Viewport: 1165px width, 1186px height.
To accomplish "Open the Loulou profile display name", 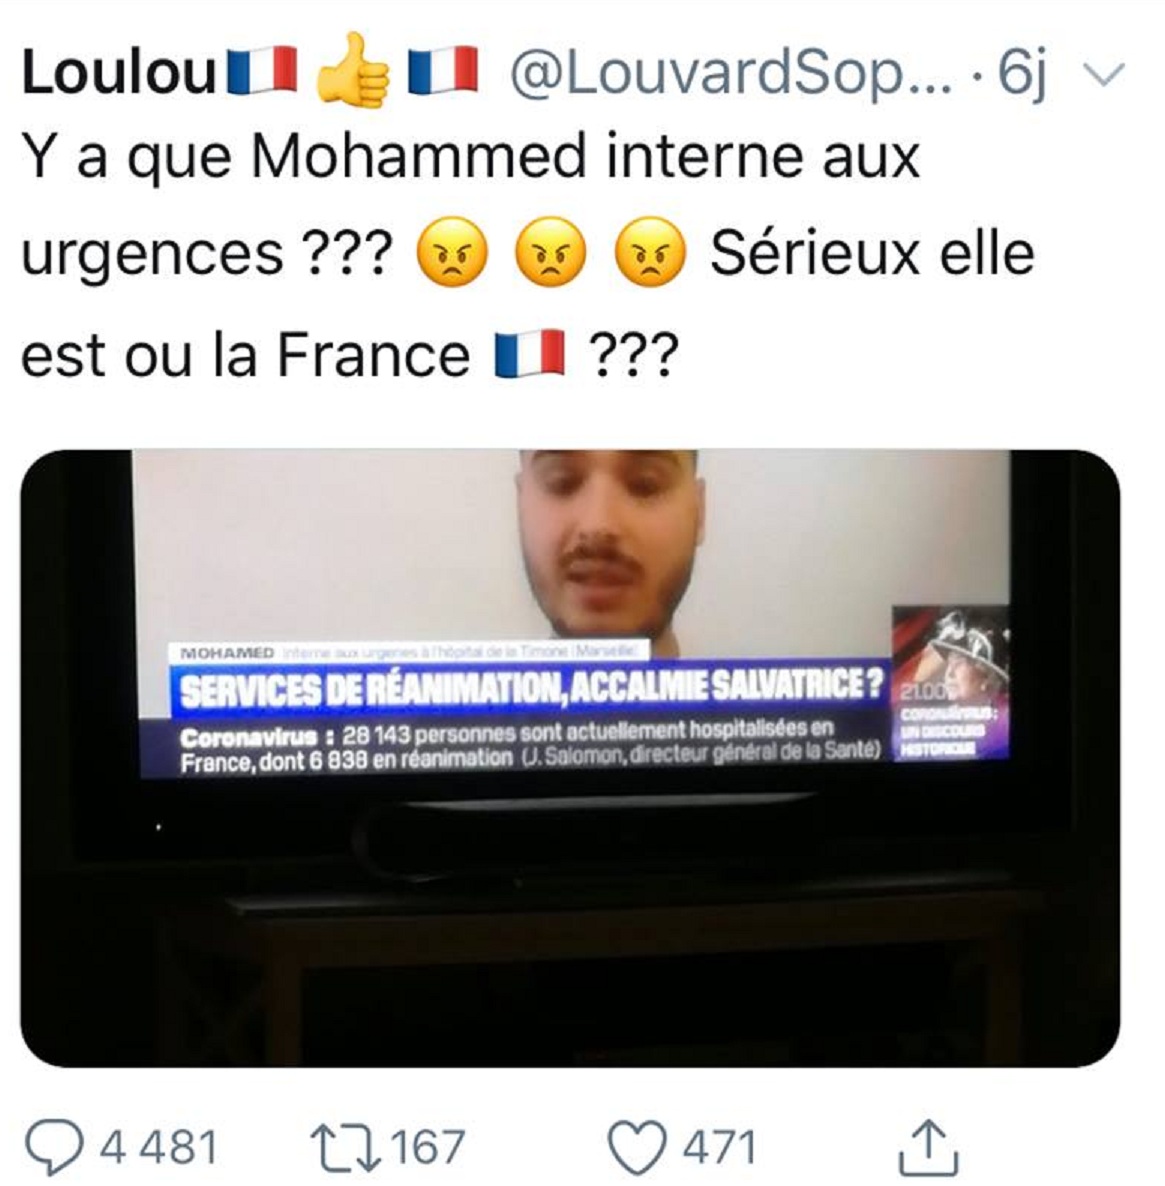I will point(120,73).
